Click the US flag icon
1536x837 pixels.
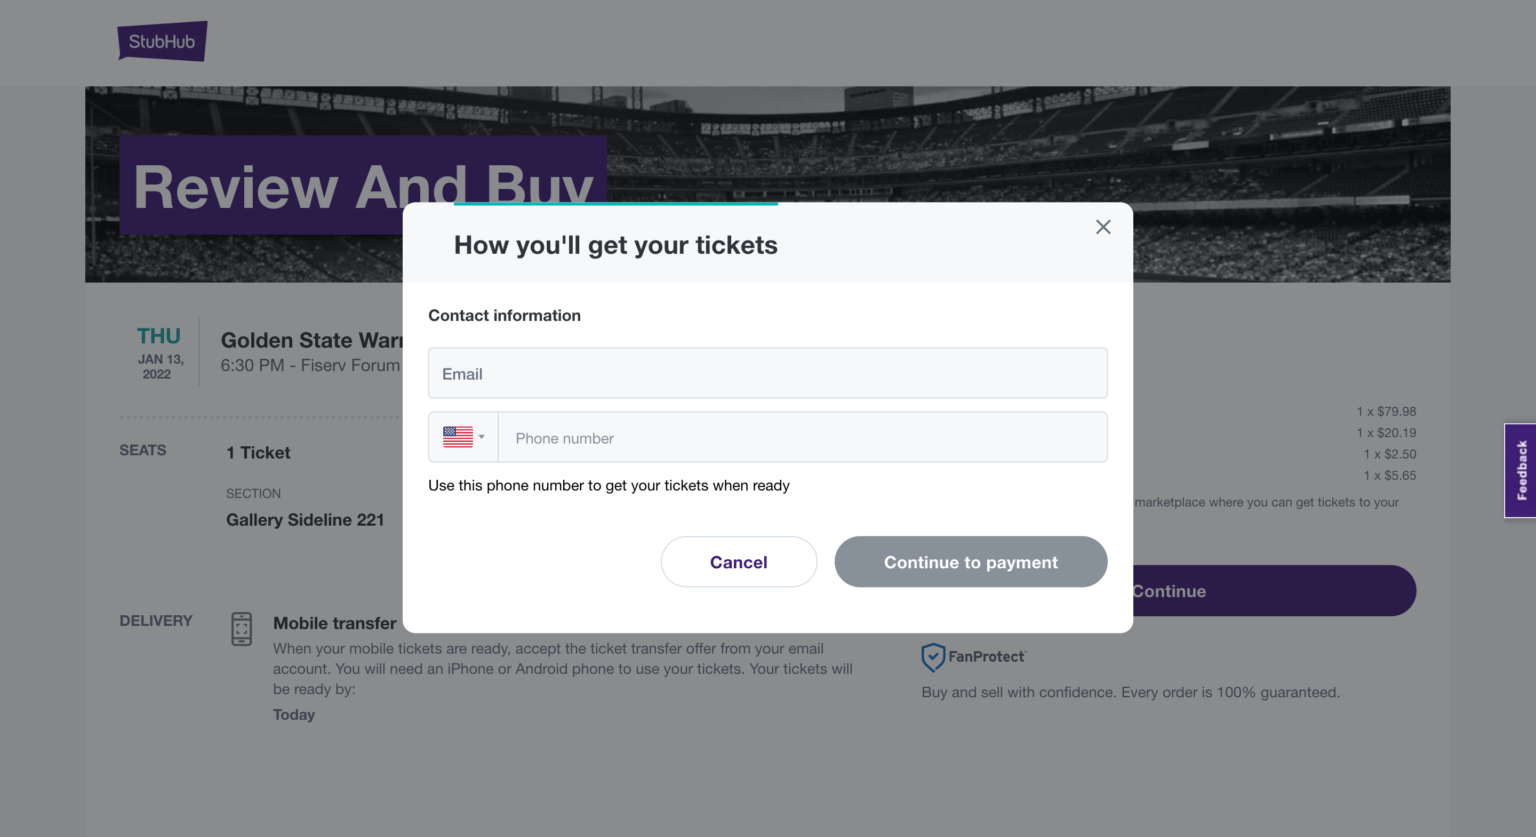click(458, 437)
